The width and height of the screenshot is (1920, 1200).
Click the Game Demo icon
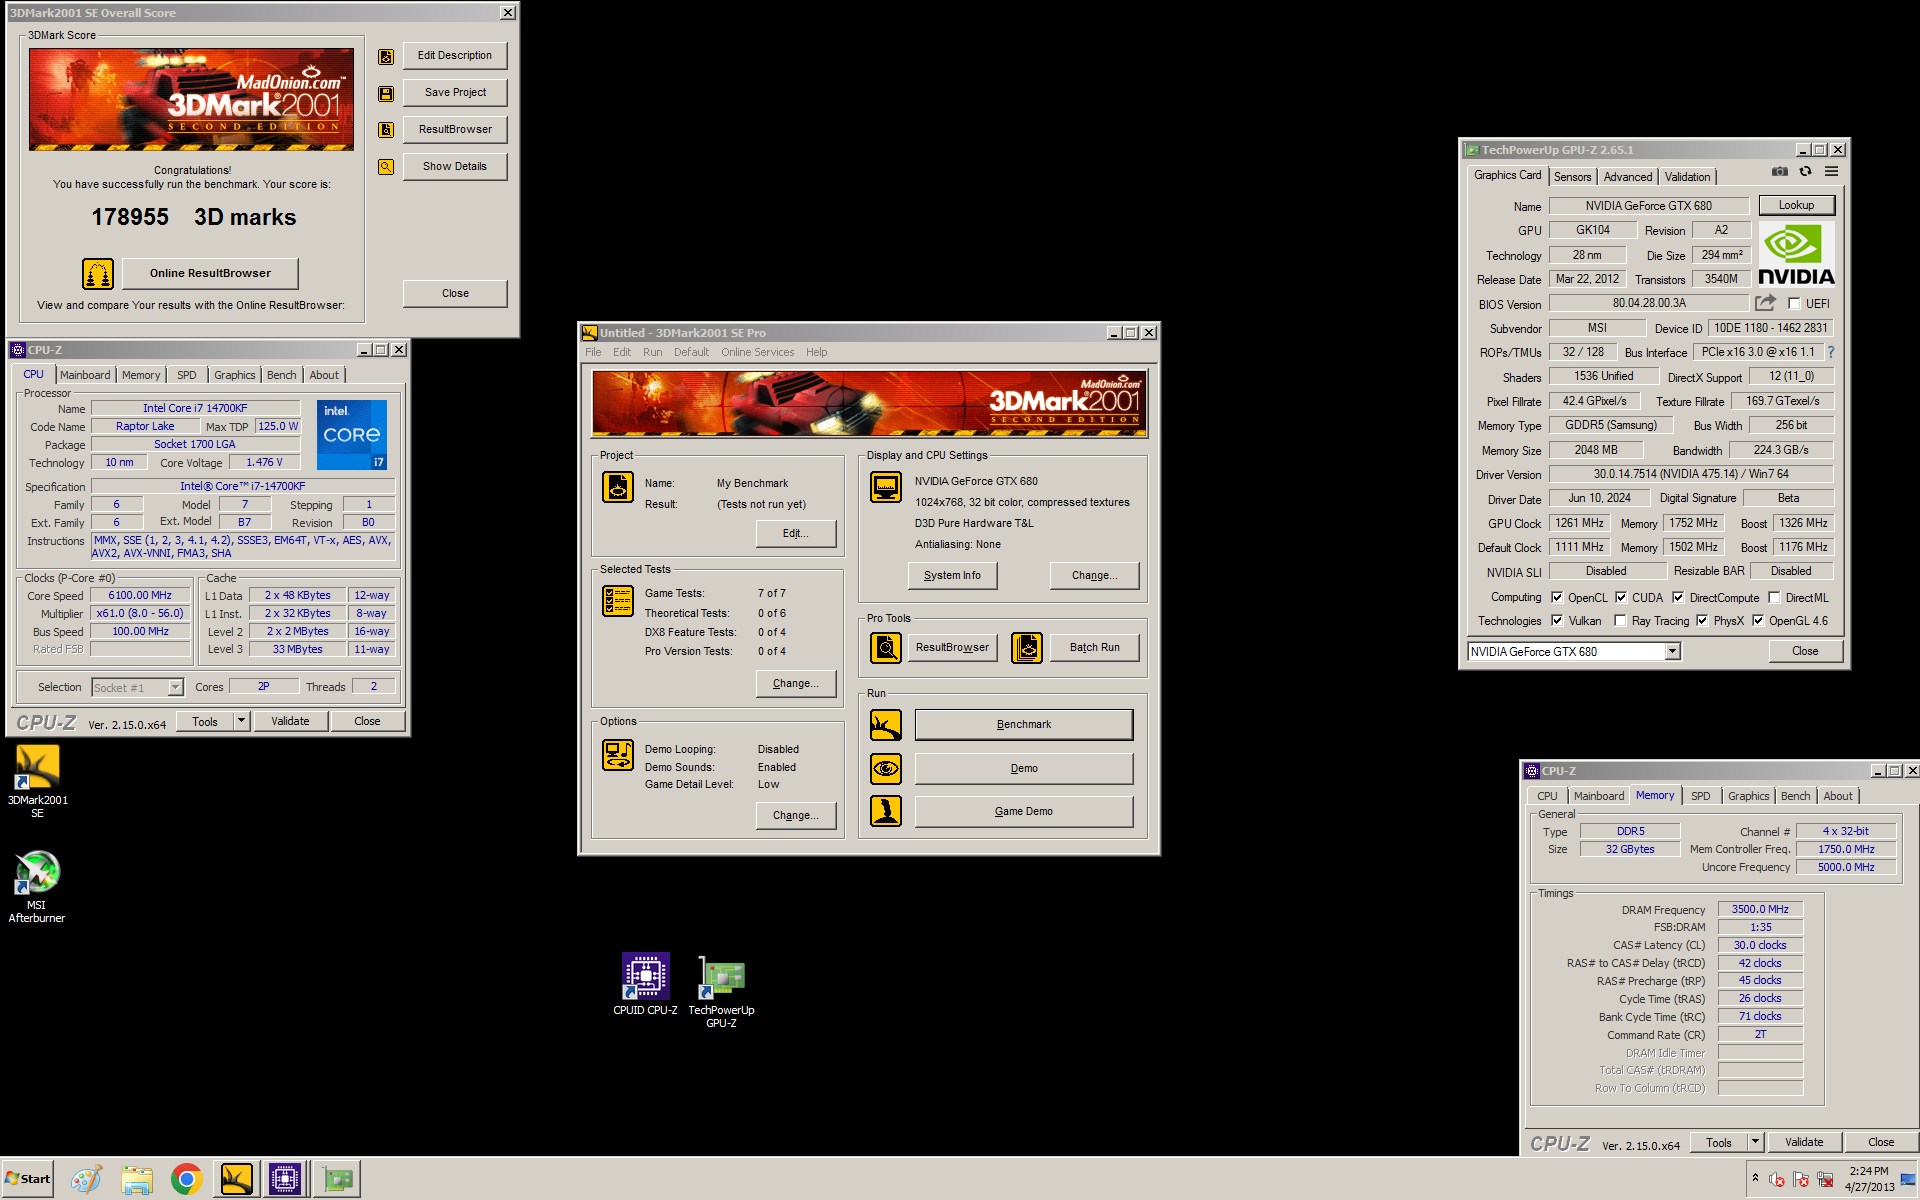886,811
